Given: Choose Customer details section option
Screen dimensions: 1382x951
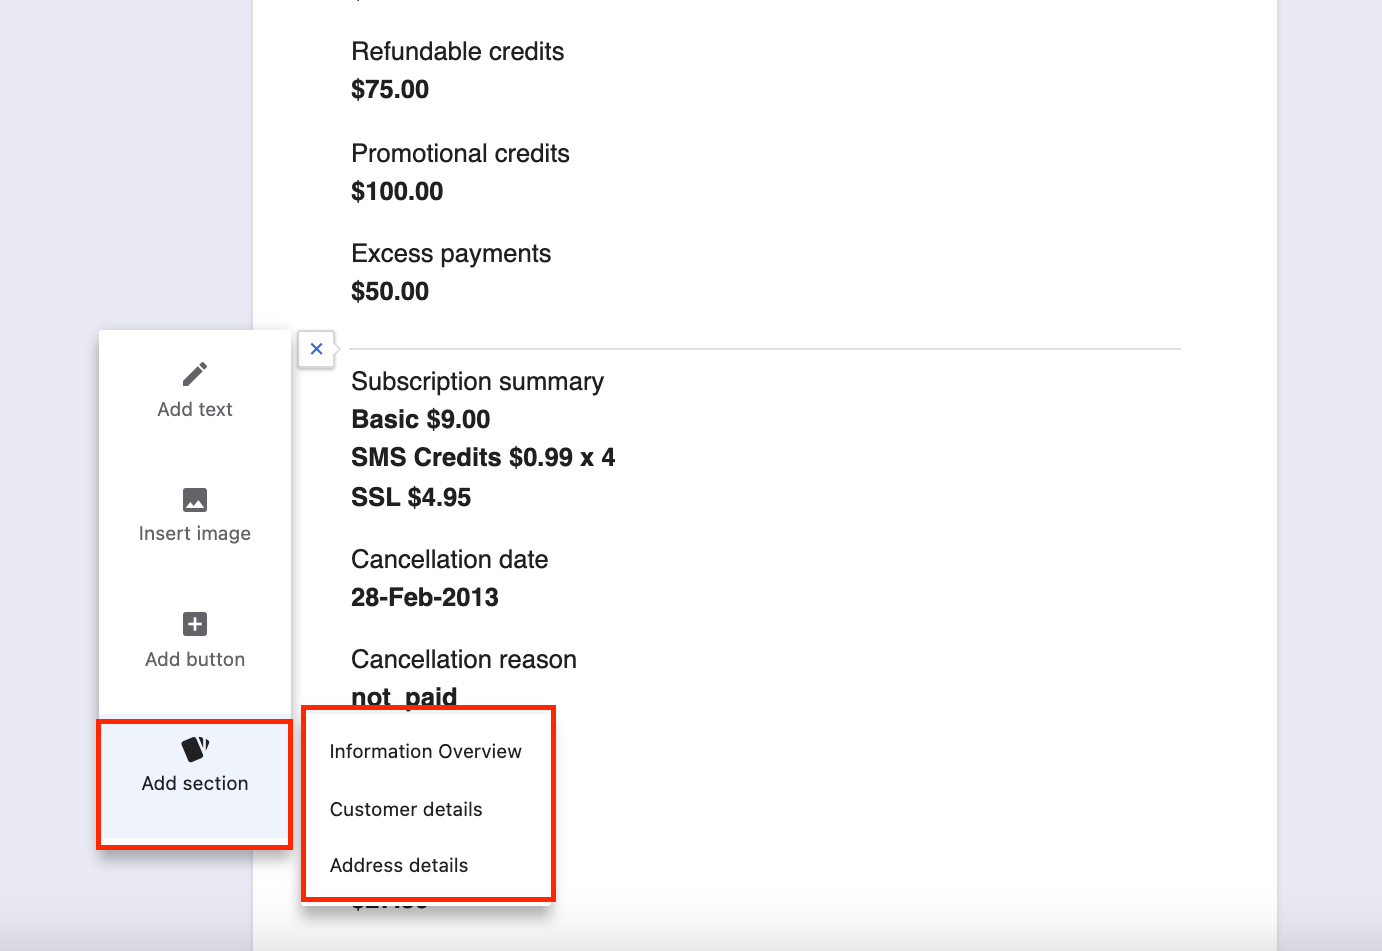Looking at the screenshot, I should pos(406,810).
